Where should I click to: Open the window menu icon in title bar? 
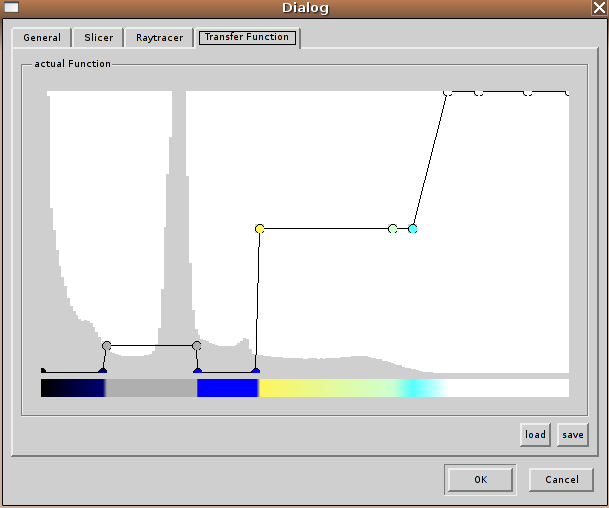point(11,8)
